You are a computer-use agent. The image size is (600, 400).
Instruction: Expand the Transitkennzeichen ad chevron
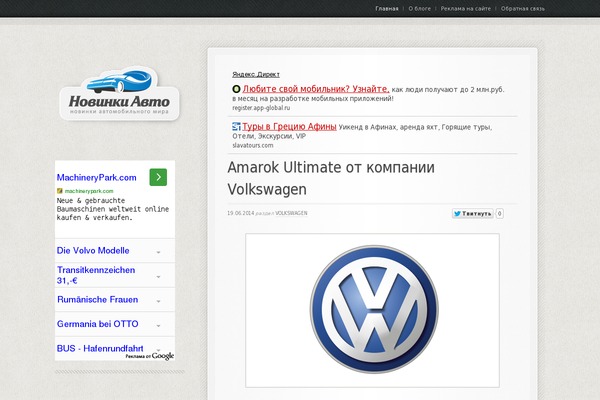click(158, 276)
